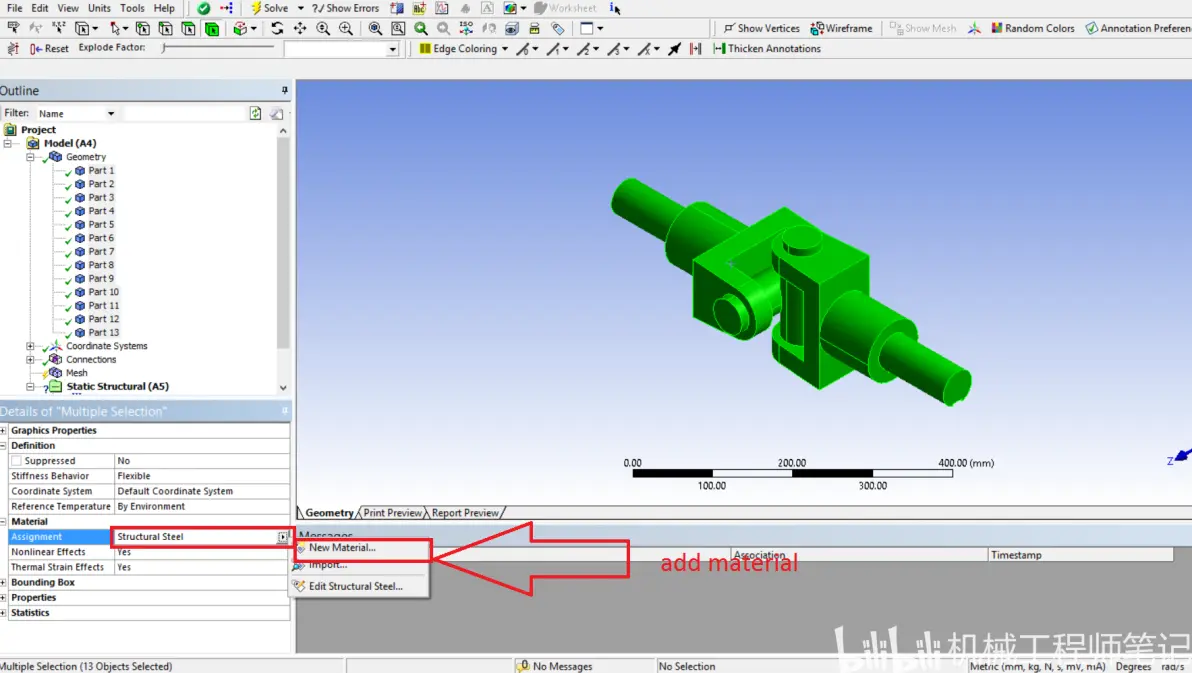Open the Units menu
The width and height of the screenshot is (1192, 673).
99,8
